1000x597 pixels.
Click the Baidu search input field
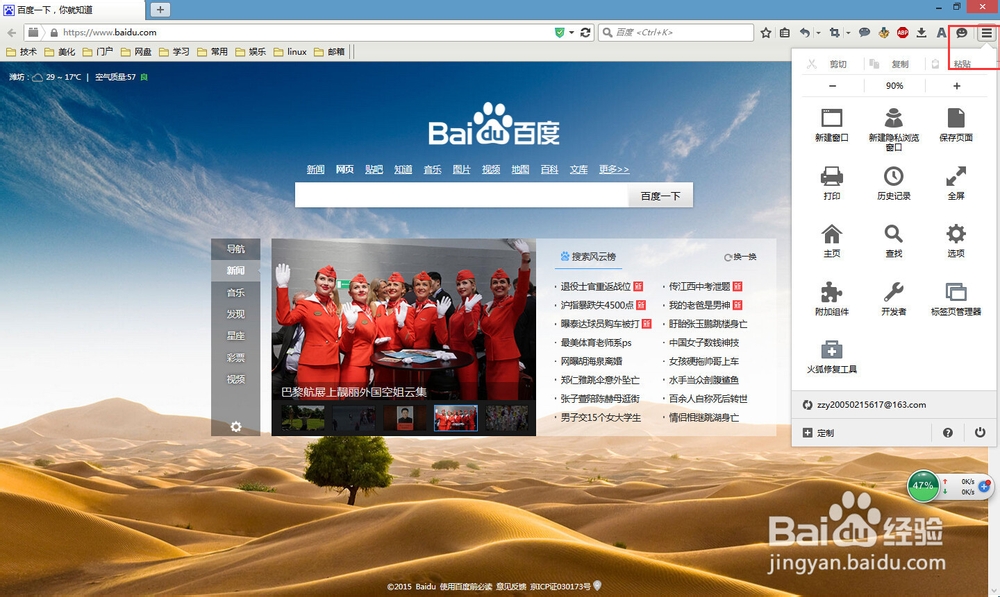(x=461, y=196)
